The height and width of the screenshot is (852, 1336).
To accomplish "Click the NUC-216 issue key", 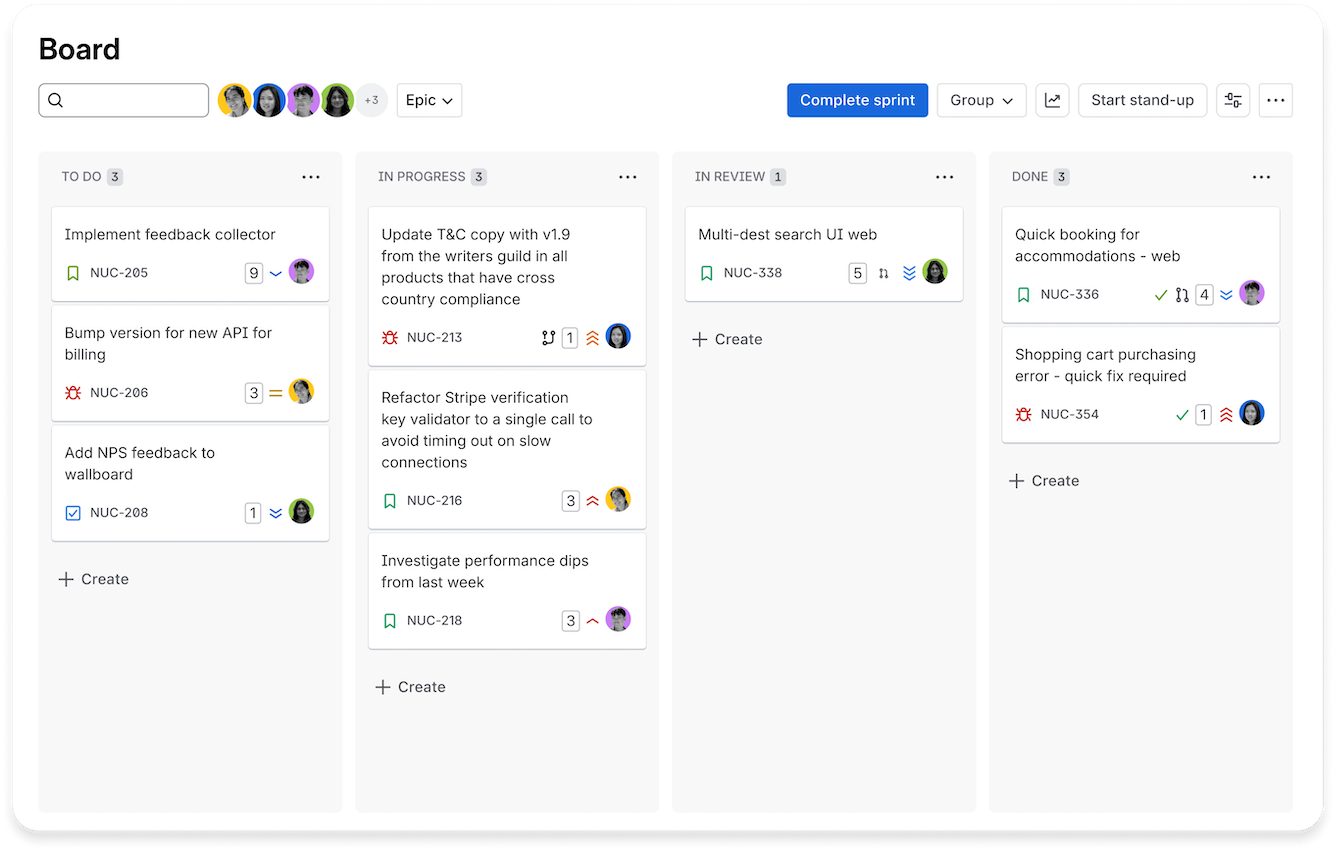I will 434,501.
